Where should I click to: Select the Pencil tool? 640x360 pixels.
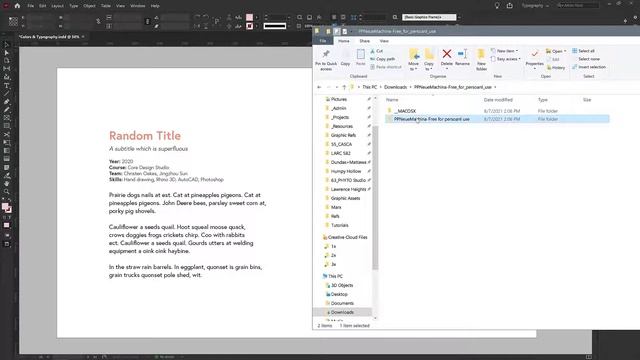click(x=7, y=110)
